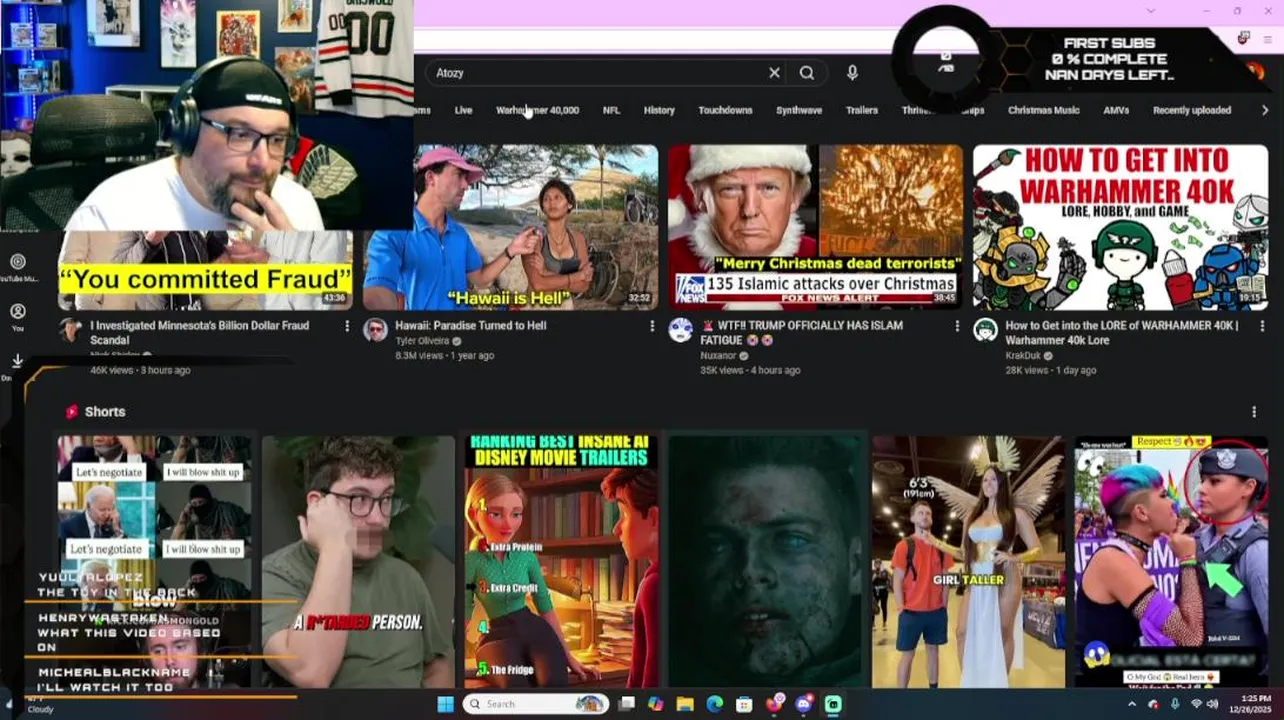The image size is (1284, 720).
Task: Start voice search with the microphone icon
Action: pyautogui.click(x=852, y=73)
